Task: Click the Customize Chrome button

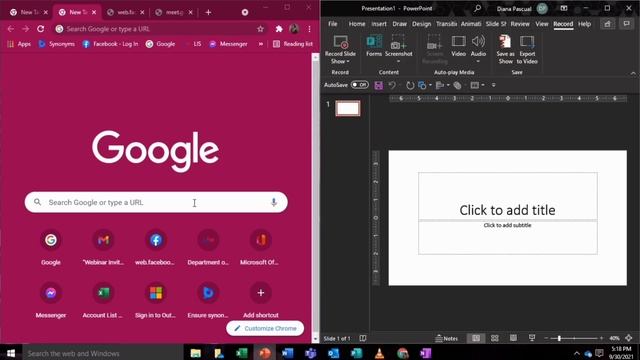Action: click(x=265, y=328)
